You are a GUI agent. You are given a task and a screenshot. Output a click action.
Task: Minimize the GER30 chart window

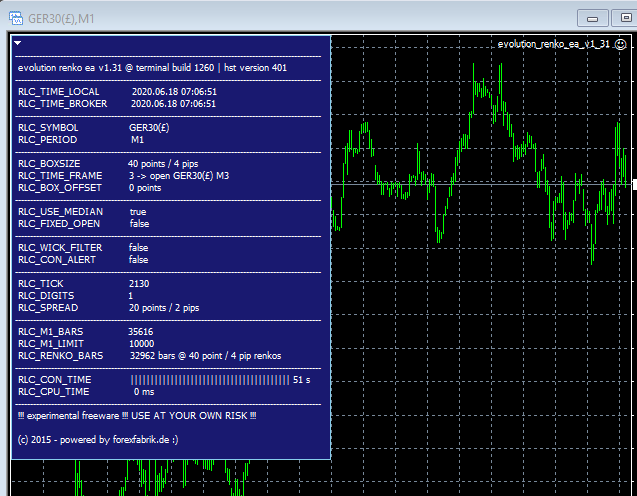coord(592,18)
